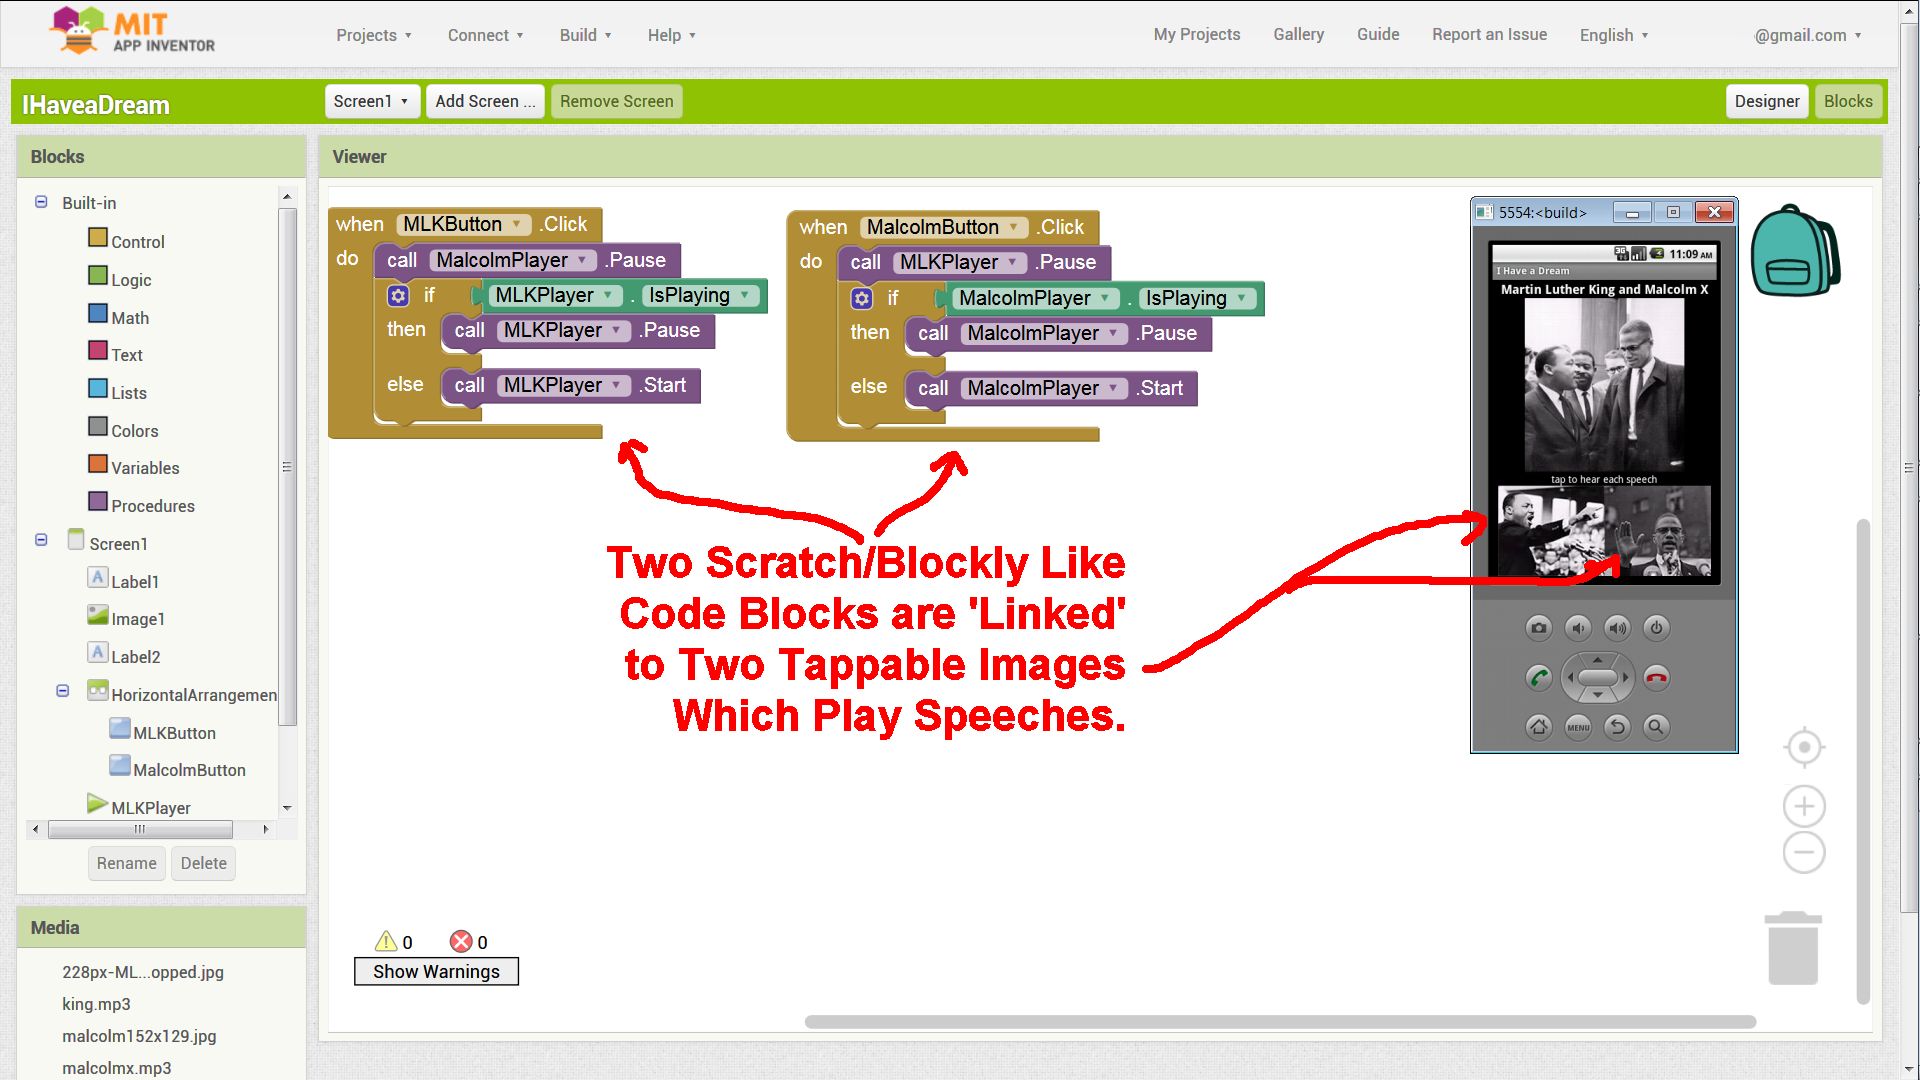1920x1080 pixels.
Task: Click the Image1 component icon
Action: point(99,617)
